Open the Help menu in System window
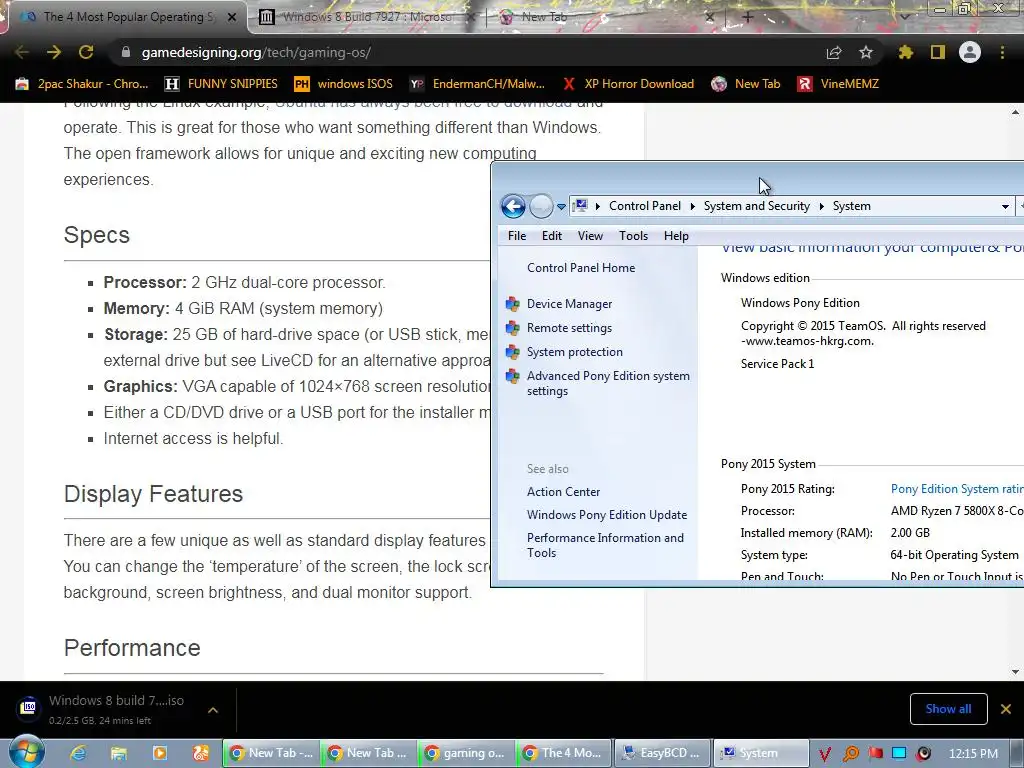This screenshot has height=768, width=1024. coord(676,236)
